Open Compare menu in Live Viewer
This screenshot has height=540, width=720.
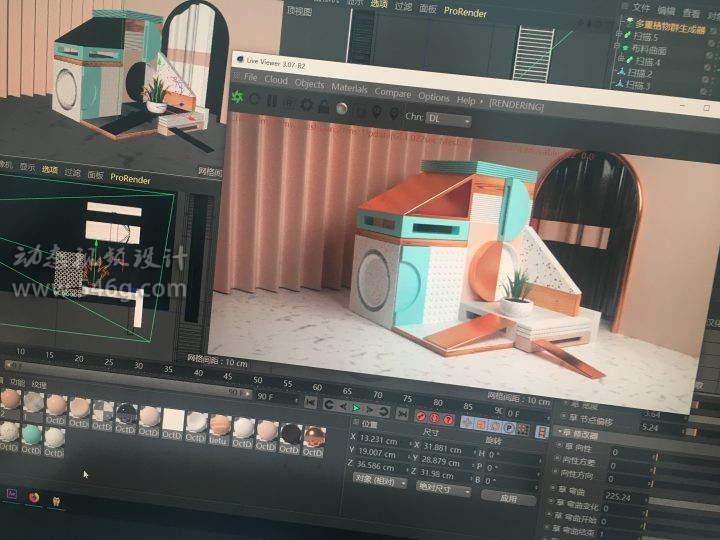click(393, 92)
